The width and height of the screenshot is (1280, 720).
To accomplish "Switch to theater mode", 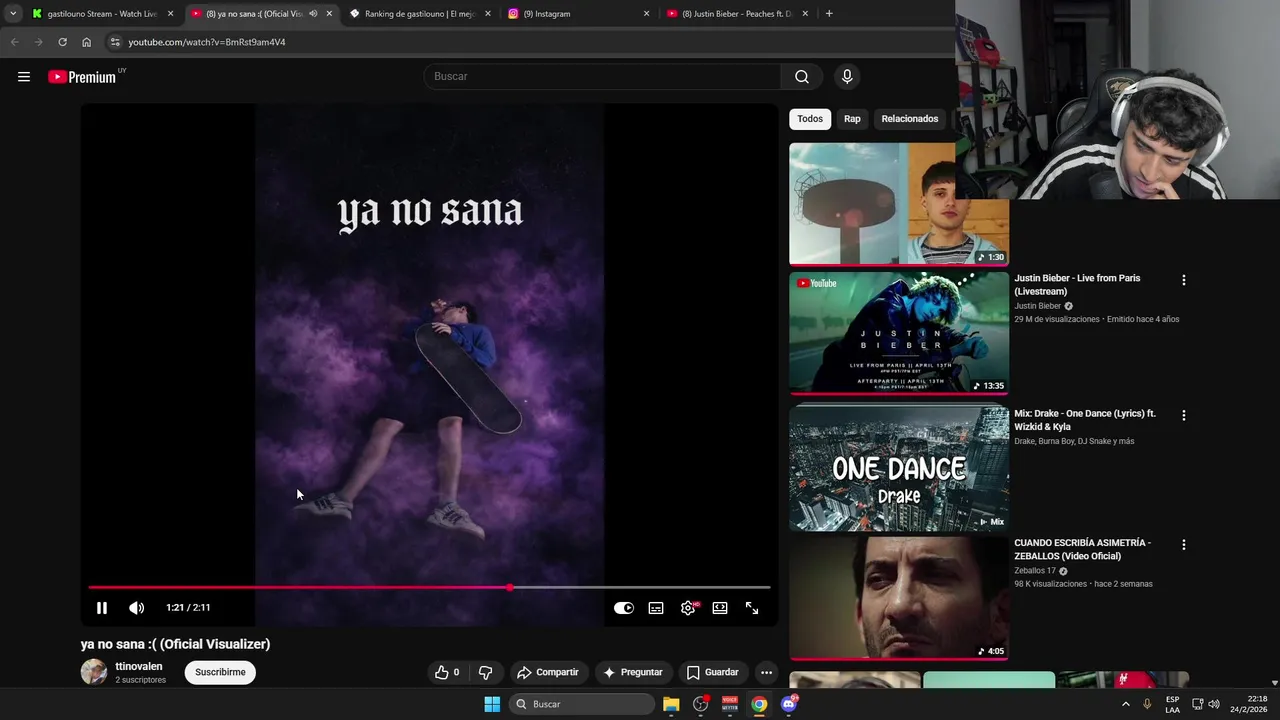I will [x=720, y=608].
